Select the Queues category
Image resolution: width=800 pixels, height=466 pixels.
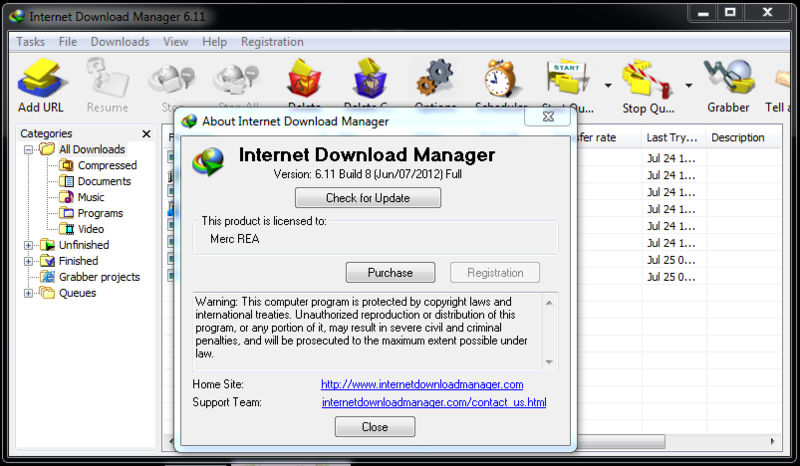point(77,293)
